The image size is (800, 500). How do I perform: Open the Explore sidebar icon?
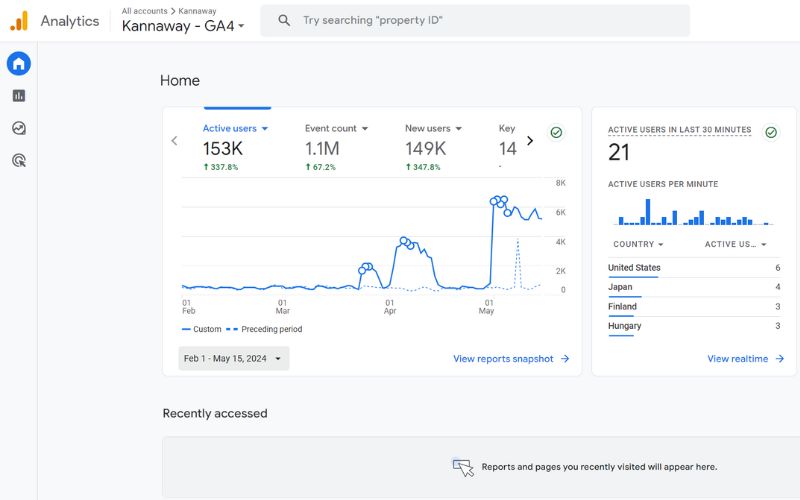click(19, 128)
